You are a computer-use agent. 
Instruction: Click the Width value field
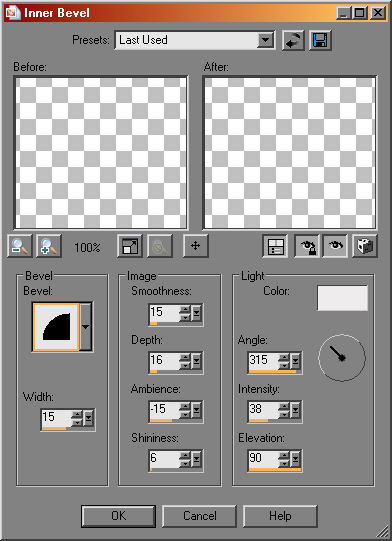click(x=56, y=417)
